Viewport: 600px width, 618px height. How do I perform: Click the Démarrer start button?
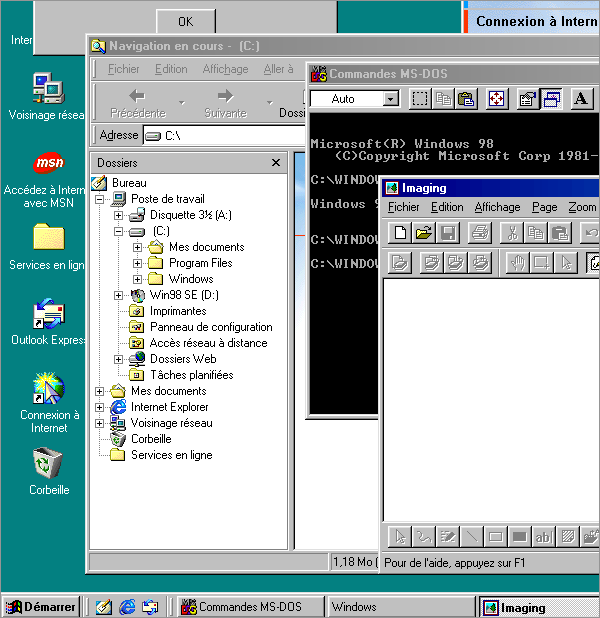pos(40,607)
